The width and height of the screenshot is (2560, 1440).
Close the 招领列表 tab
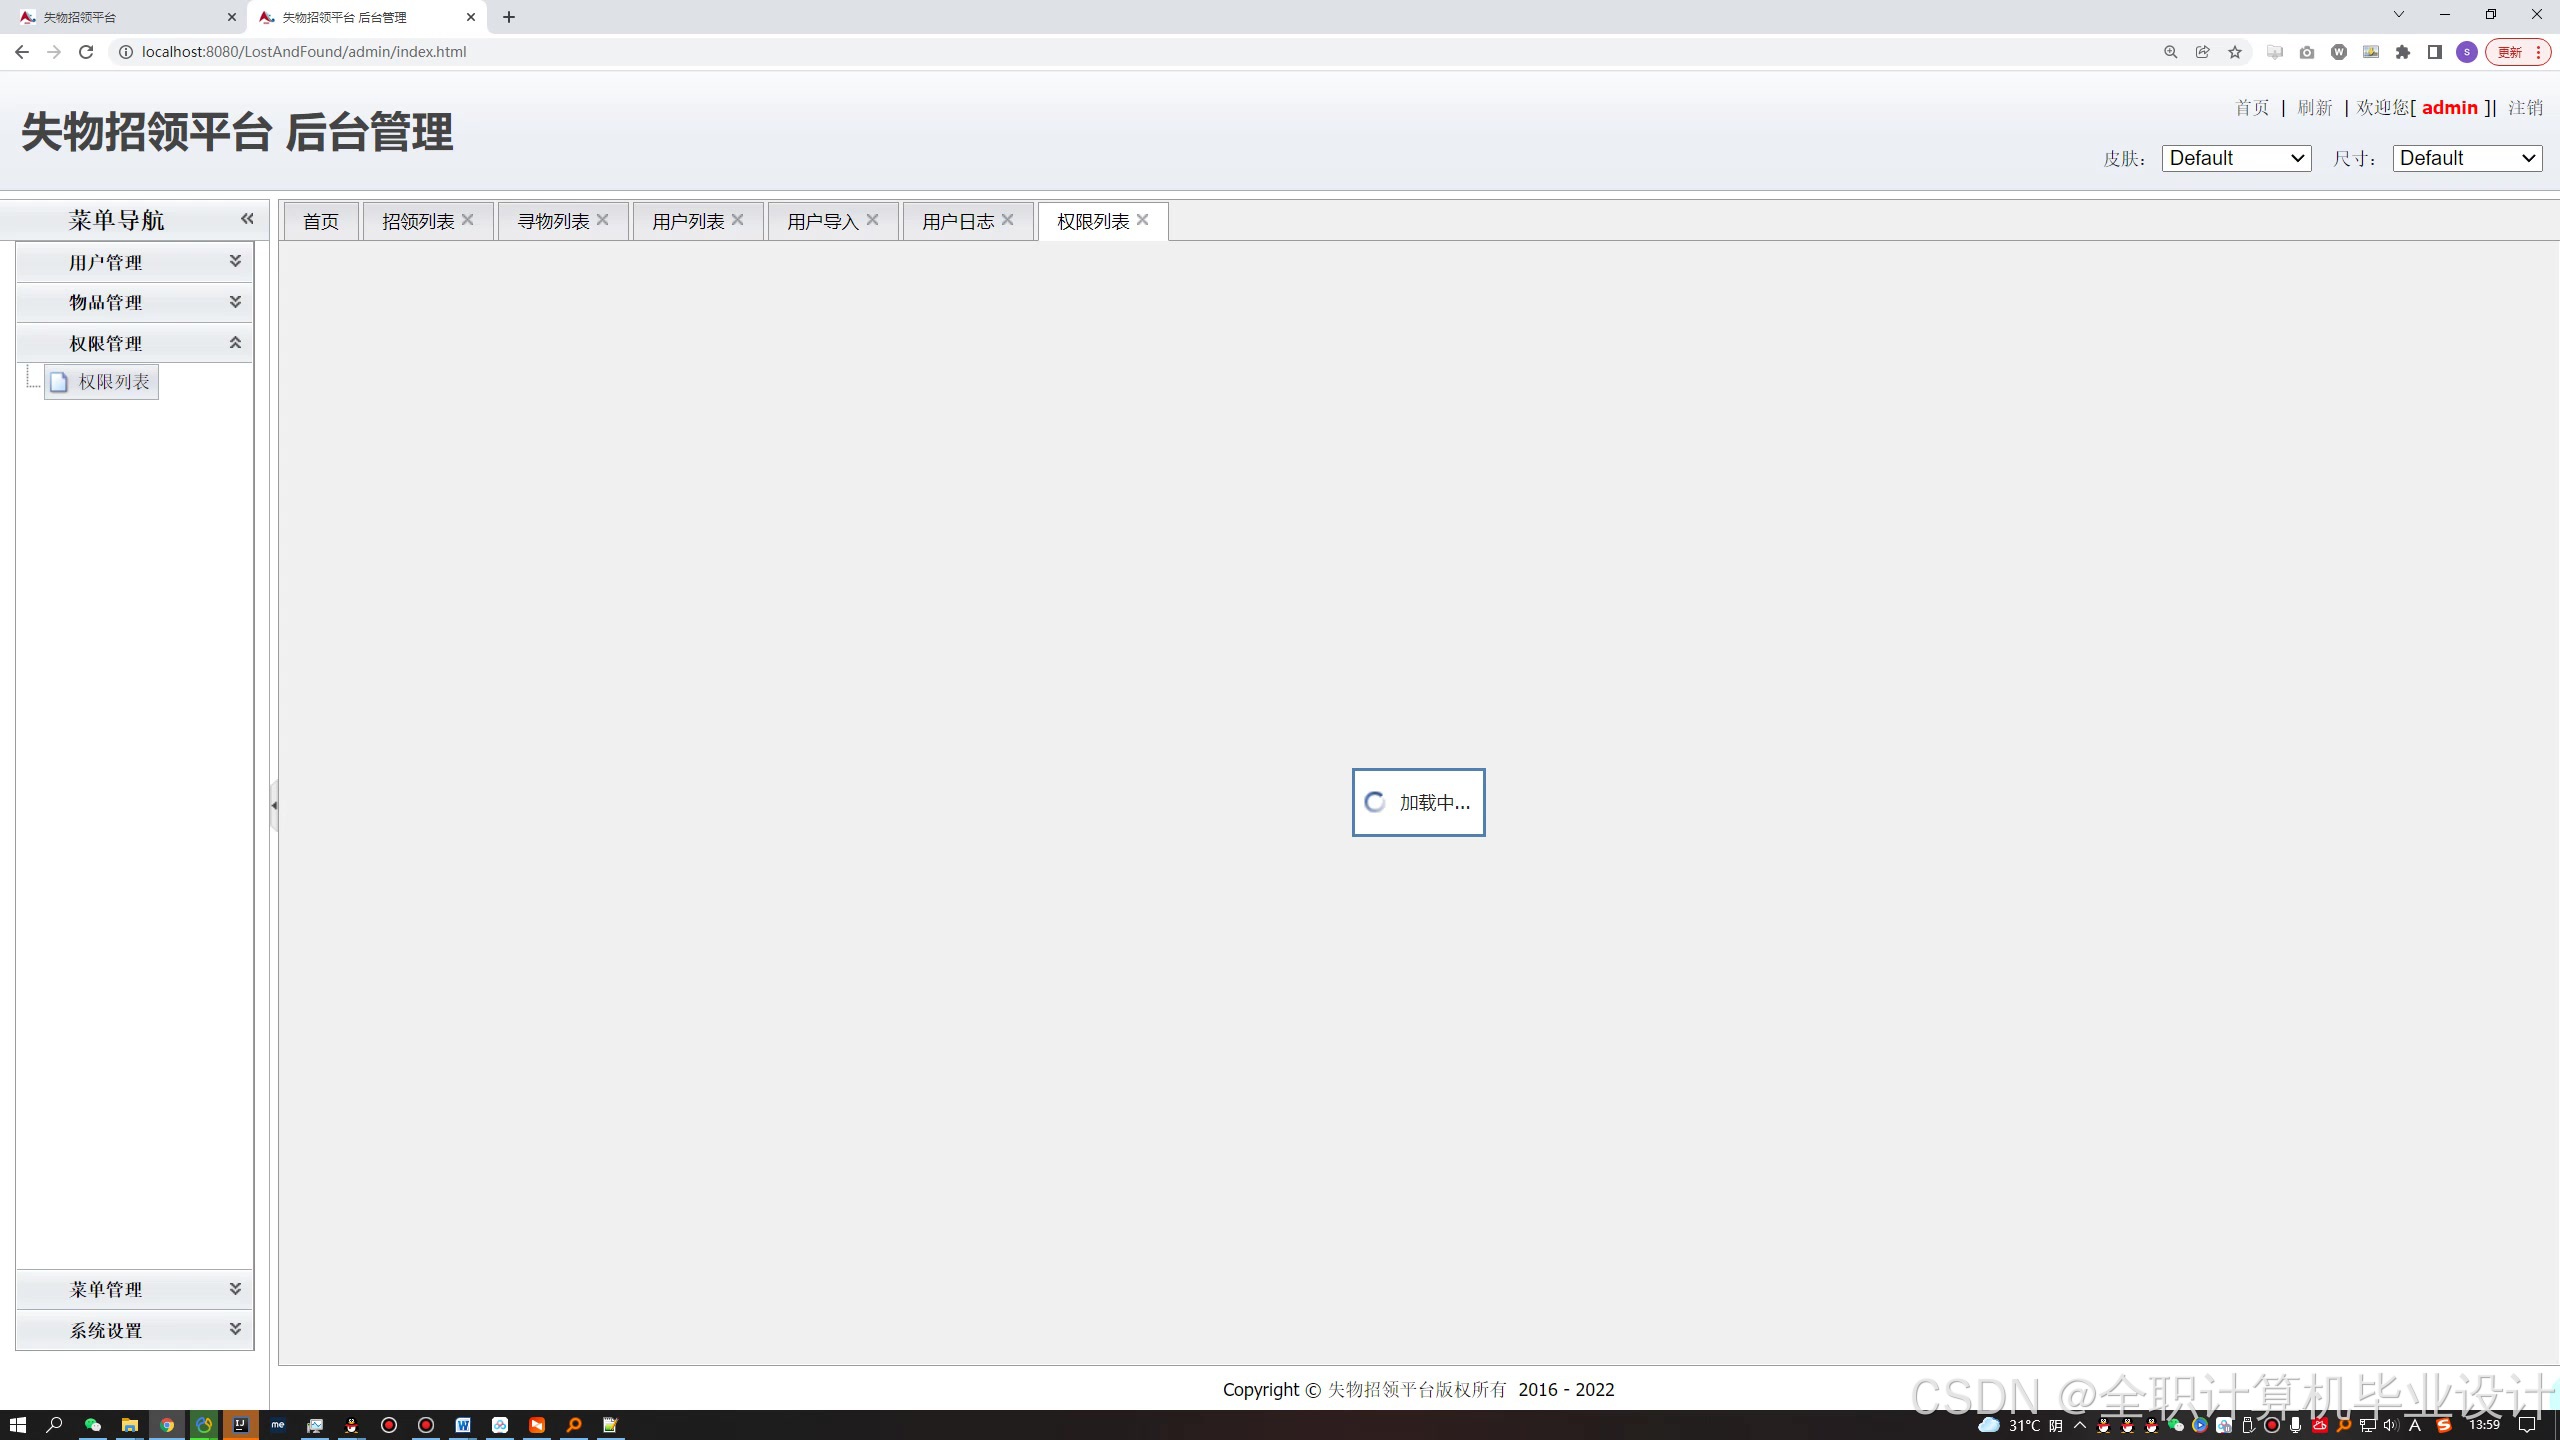point(467,220)
